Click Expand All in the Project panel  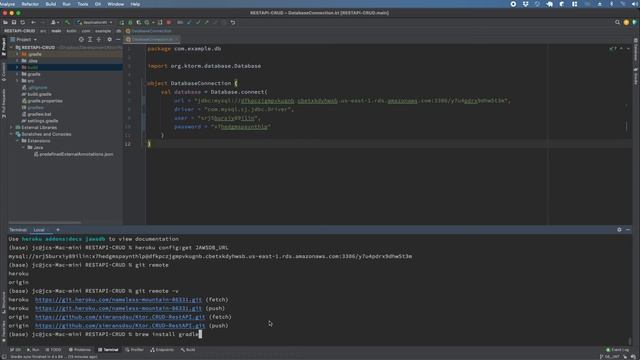pyautogui.click(x=90, y=40)
